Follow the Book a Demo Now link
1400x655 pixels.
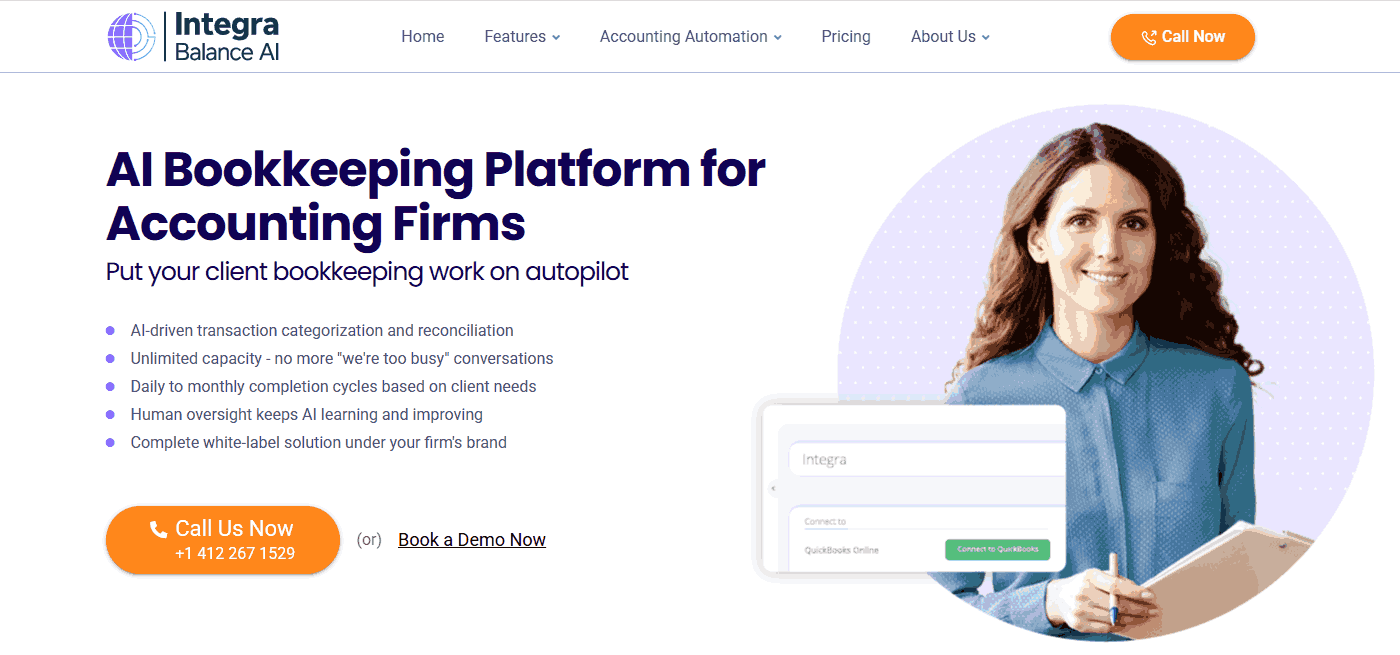[x=472, y=540]
